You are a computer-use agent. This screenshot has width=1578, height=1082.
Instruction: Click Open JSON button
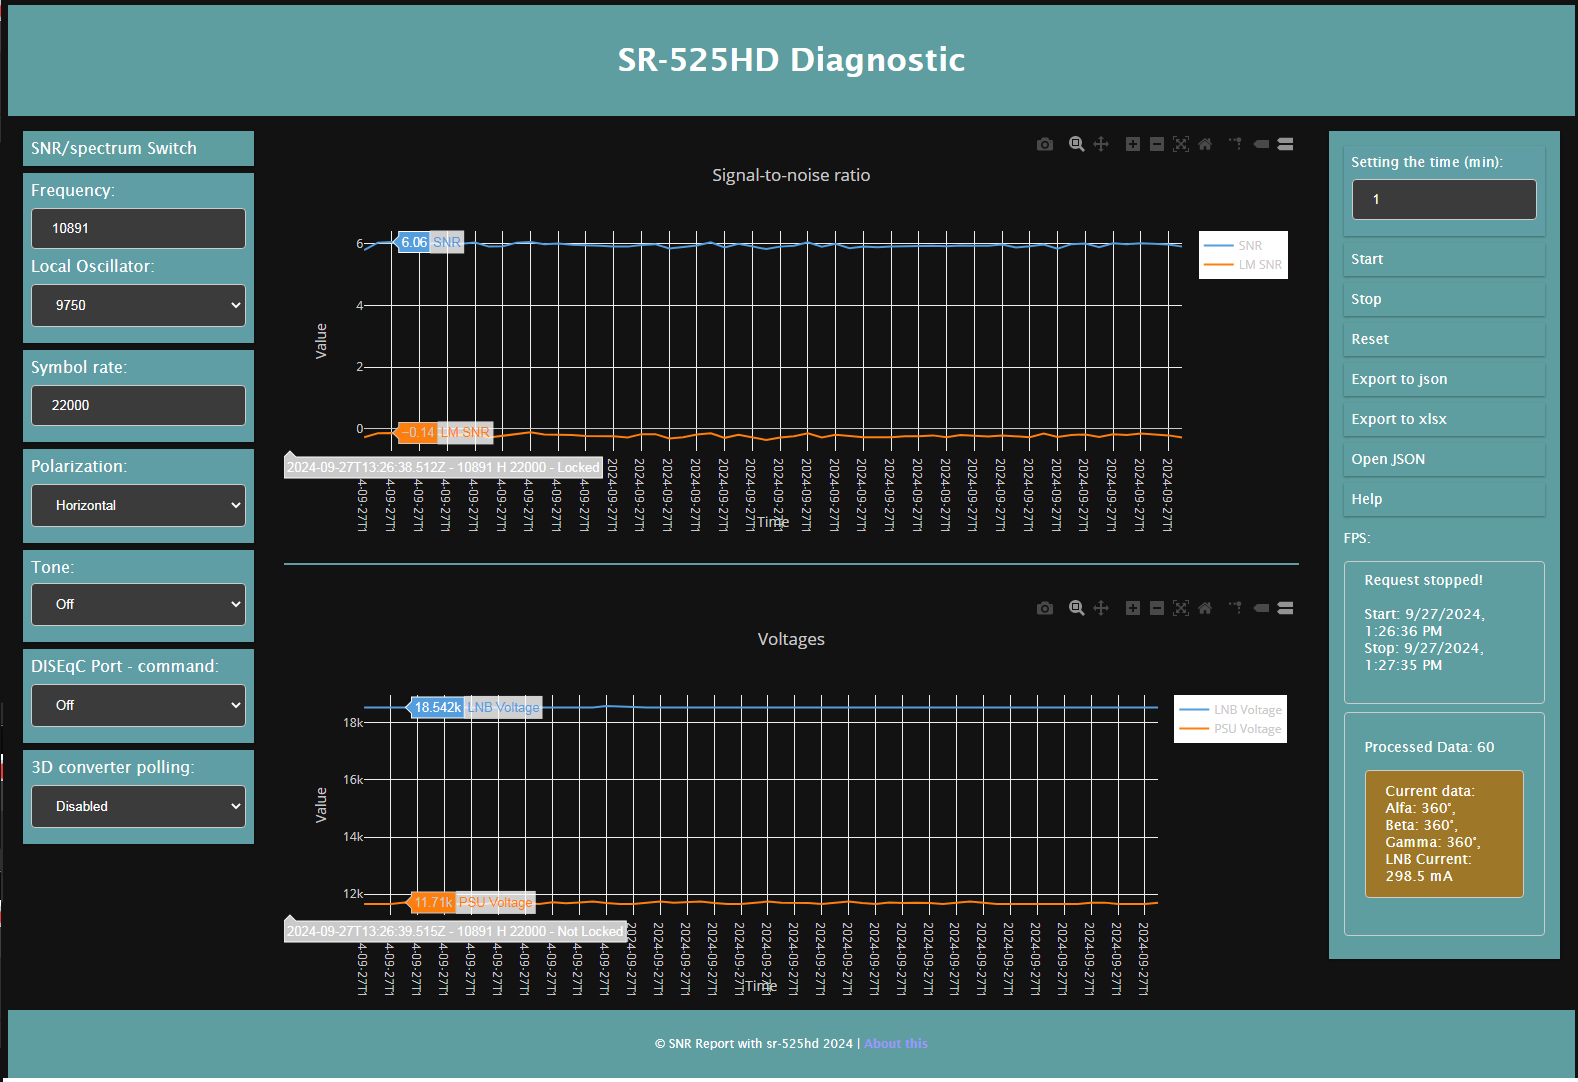click(1444, 459)
